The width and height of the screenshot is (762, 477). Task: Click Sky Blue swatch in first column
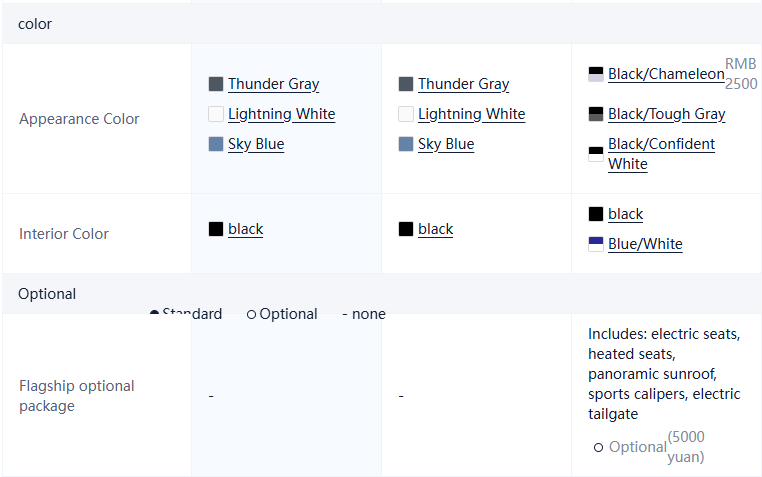[x=215, y=144]
